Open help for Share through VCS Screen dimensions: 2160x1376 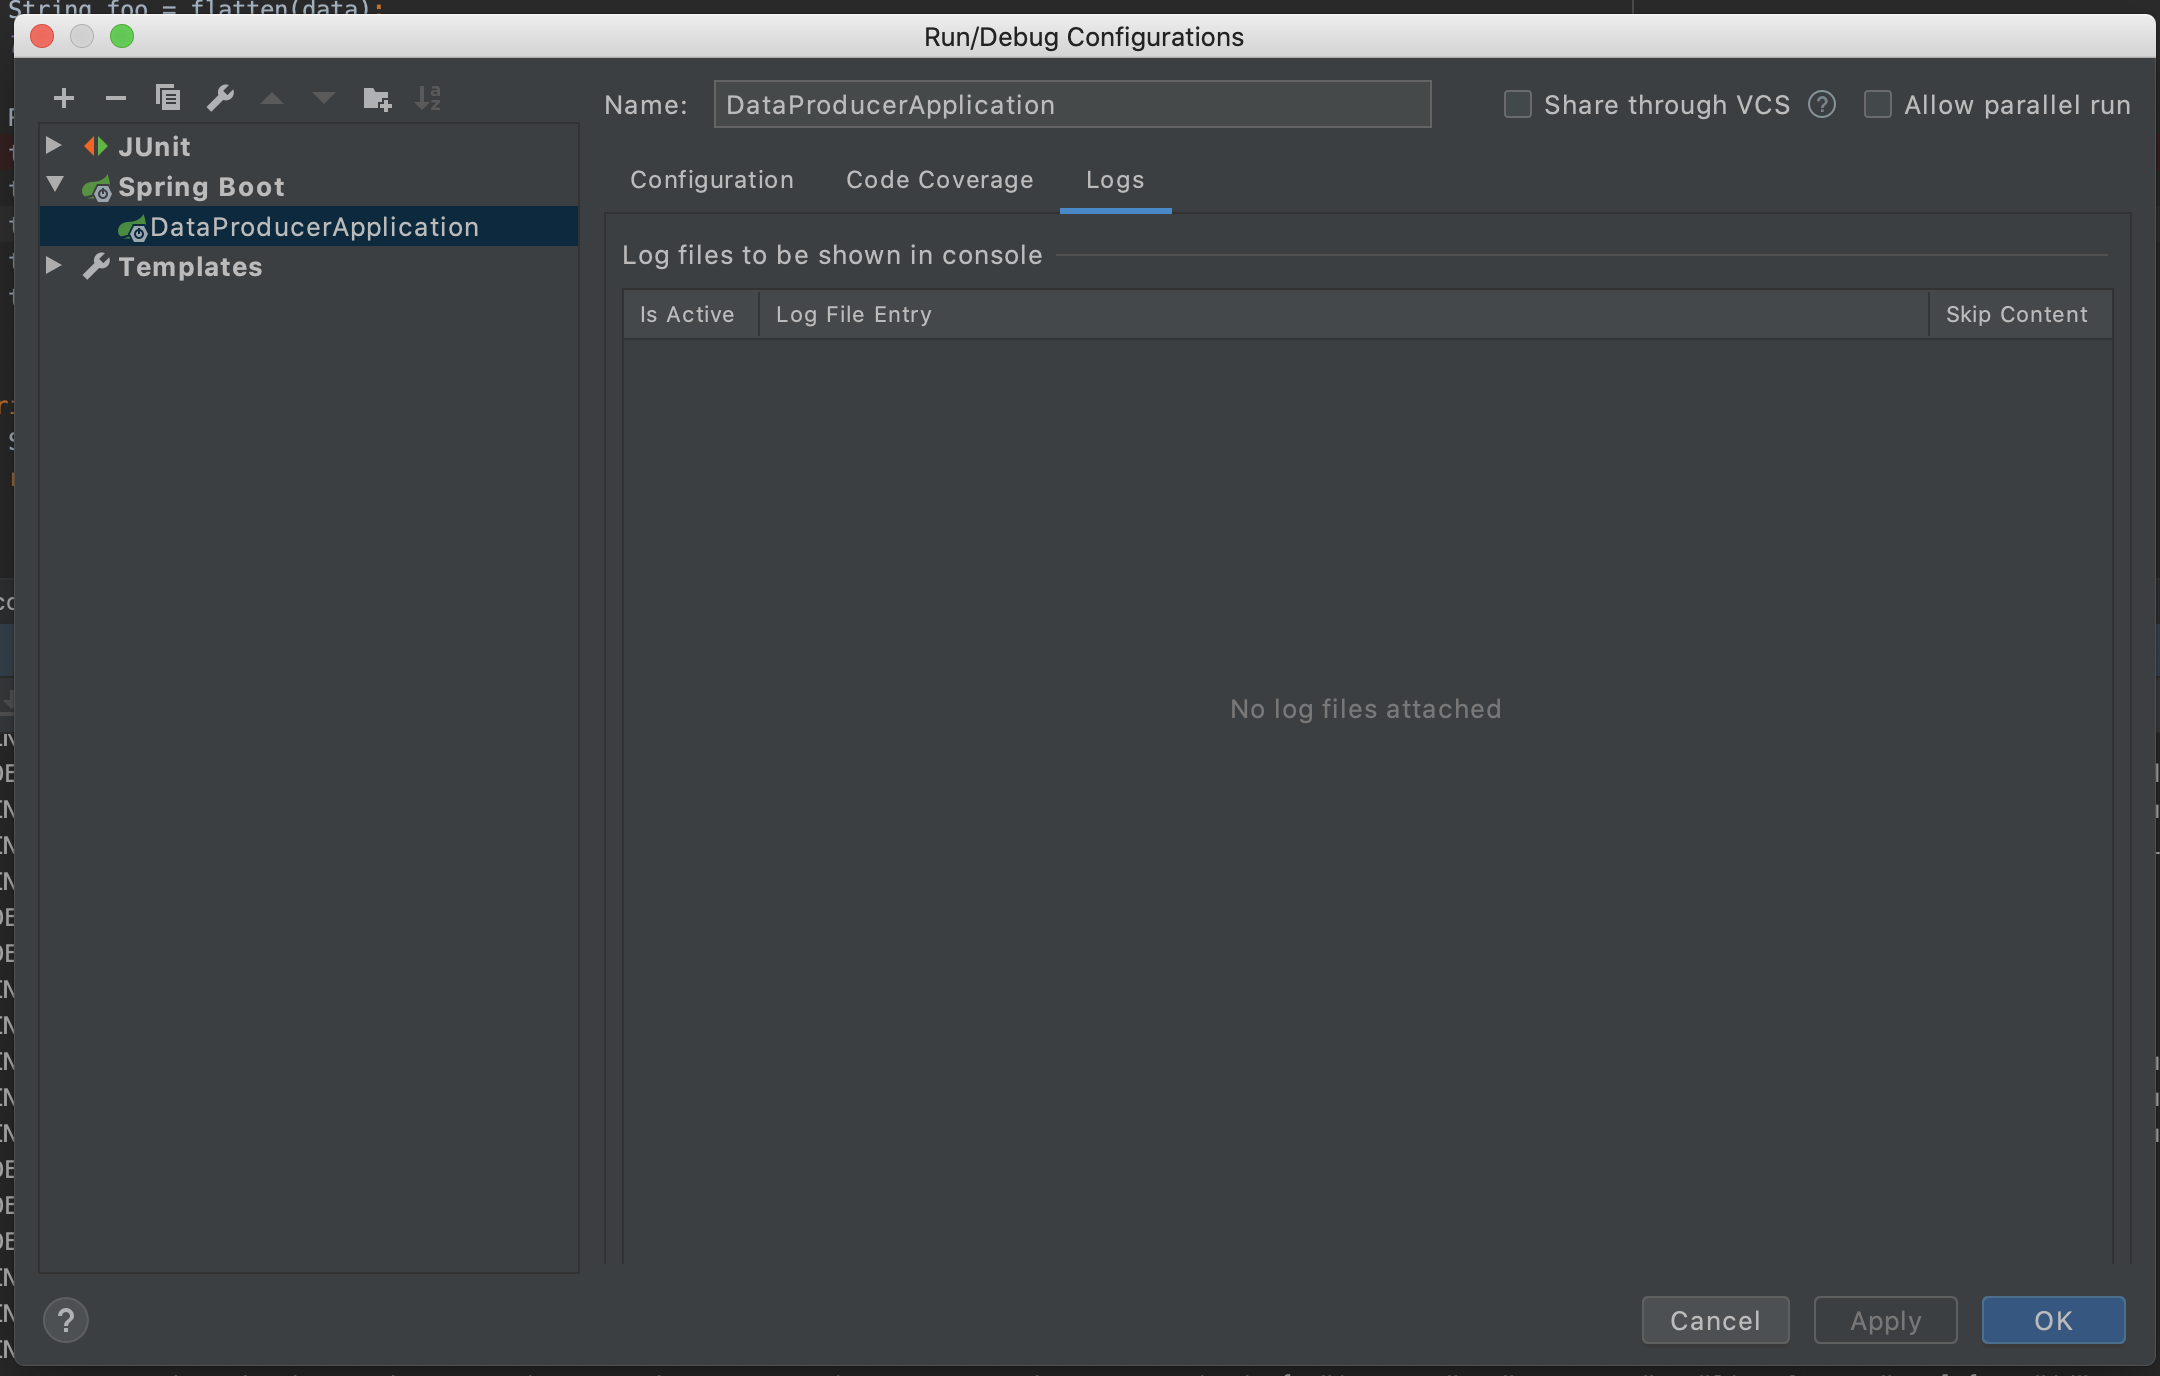(1822, 104)
